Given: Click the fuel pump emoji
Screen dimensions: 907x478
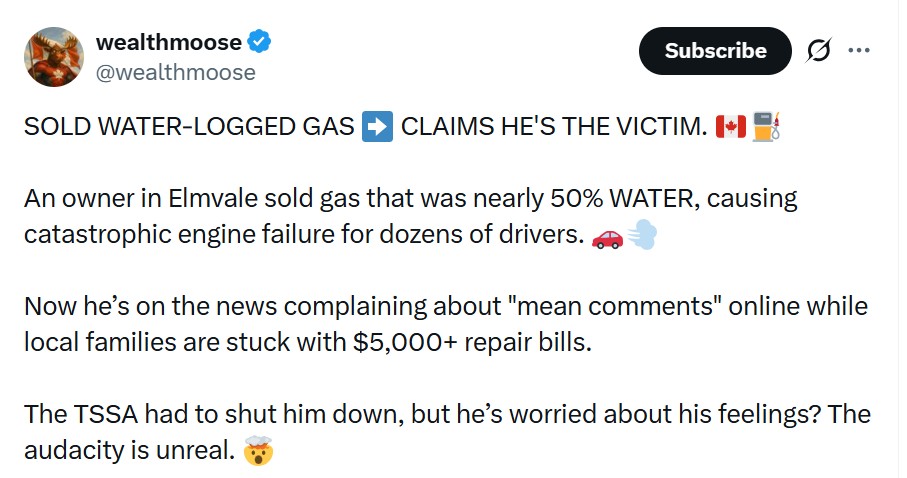Looking at the screenshot, I should point(765,130).
